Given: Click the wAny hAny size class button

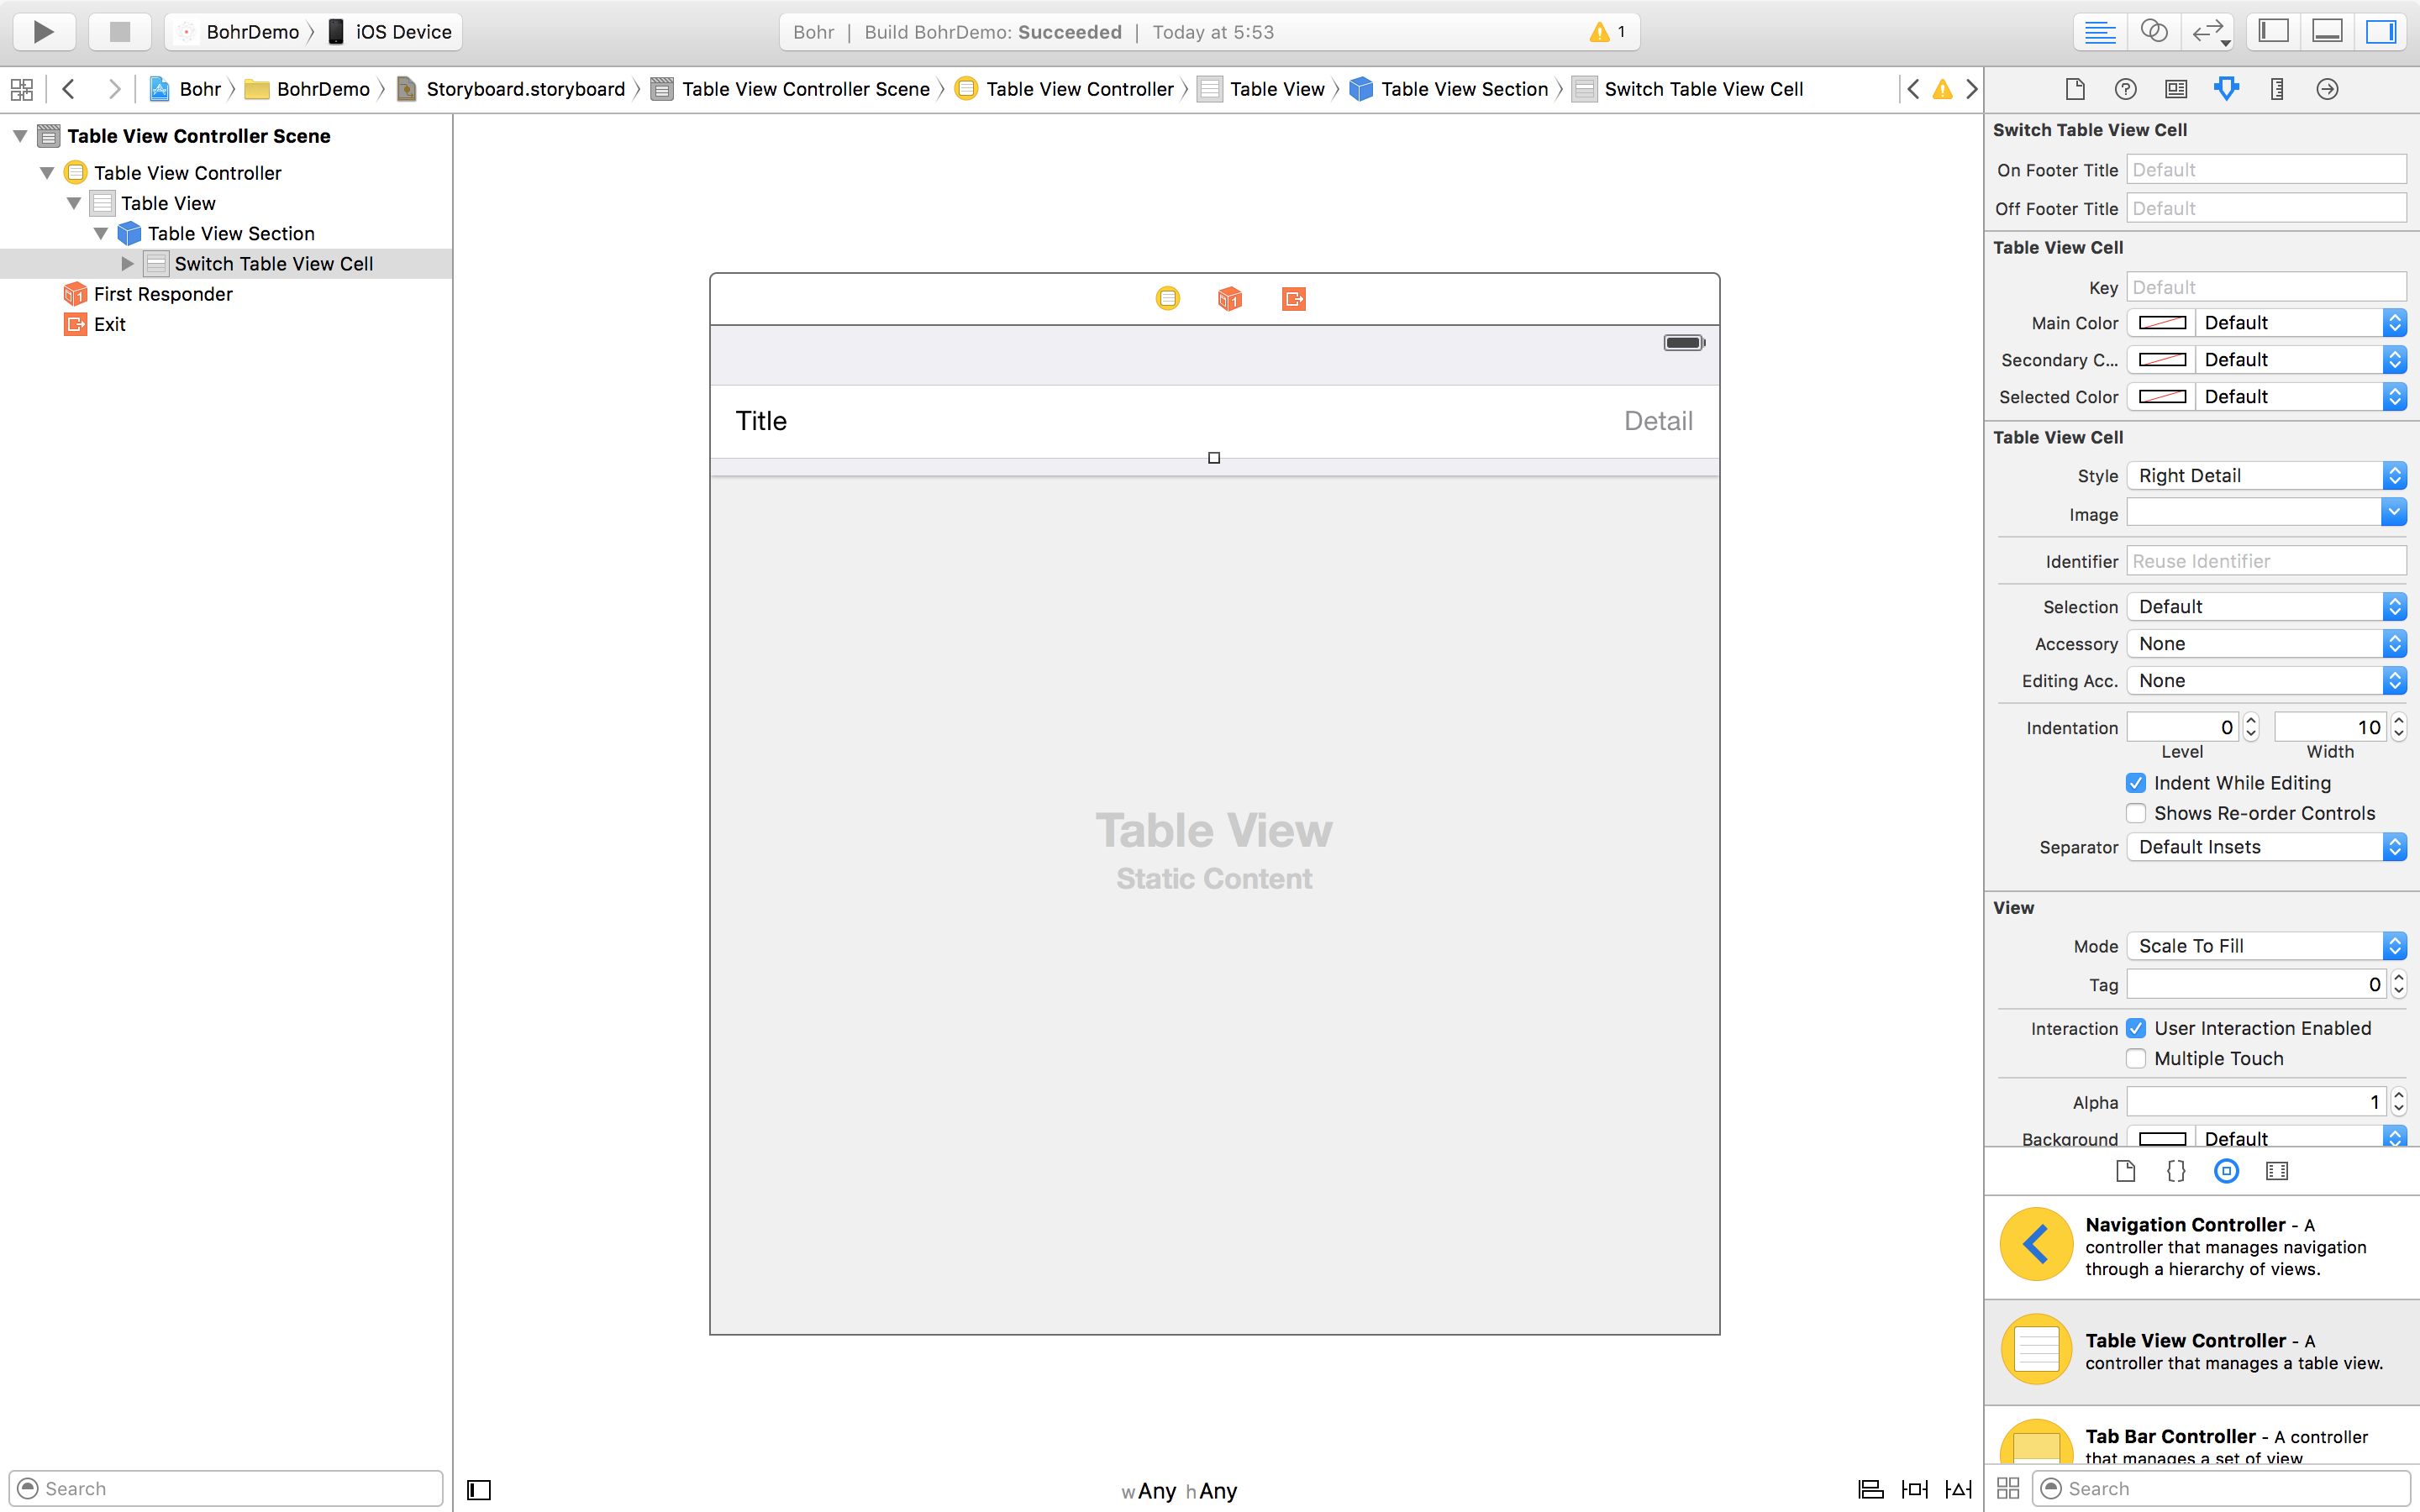Looking at the screenshot, I should coord(1180,1491).
